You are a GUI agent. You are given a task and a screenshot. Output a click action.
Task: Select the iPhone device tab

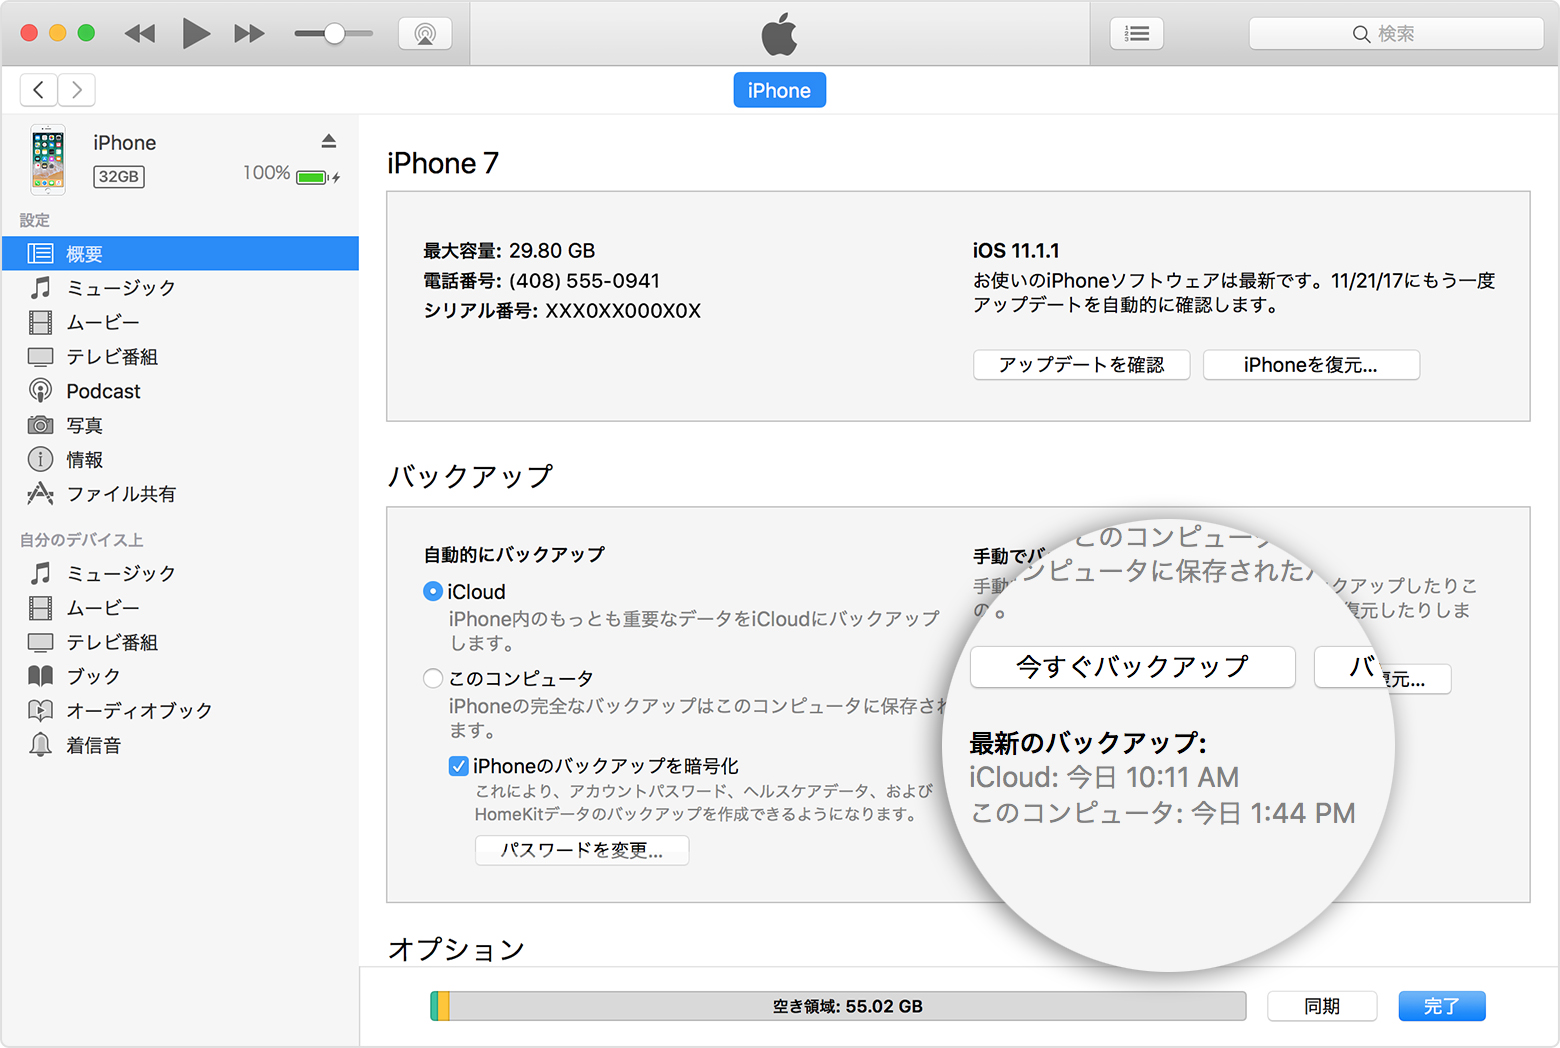779,90
